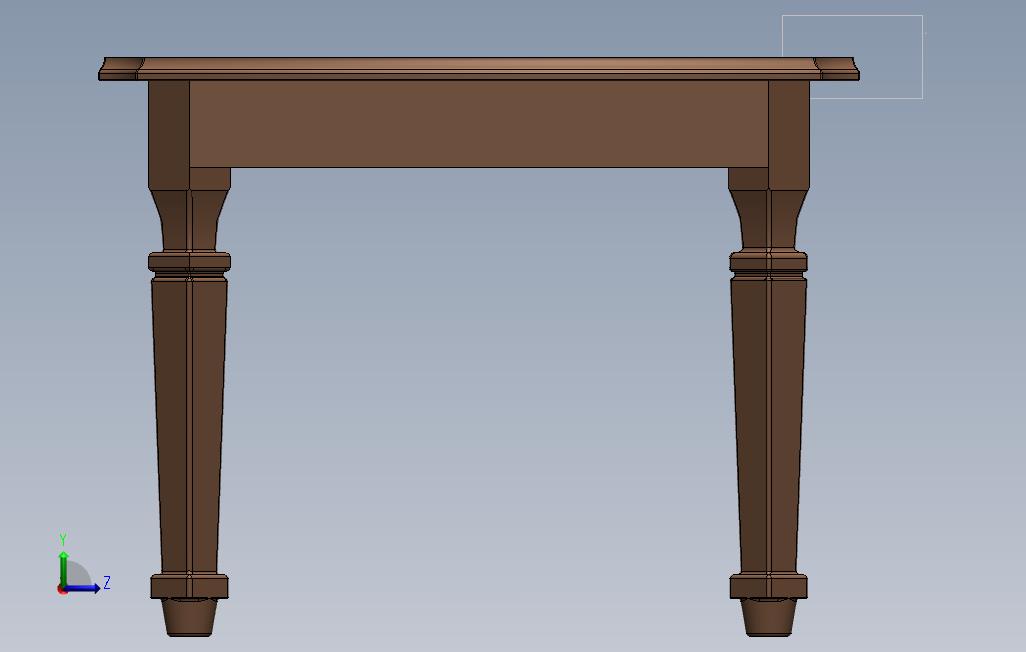The height and width of the screenshot is (652, 1026).
Task: Select the front apron panel under the tabletop
Action: pyautogui.click(x=478, y=124)
